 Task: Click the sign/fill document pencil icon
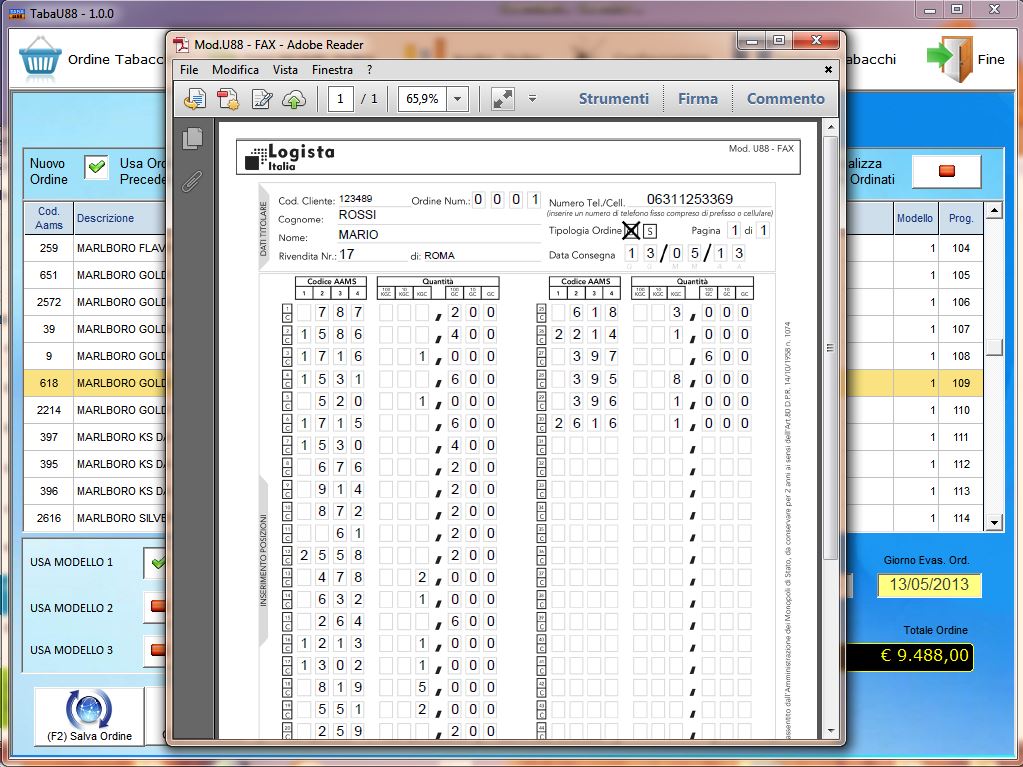[x=262, y=99]
